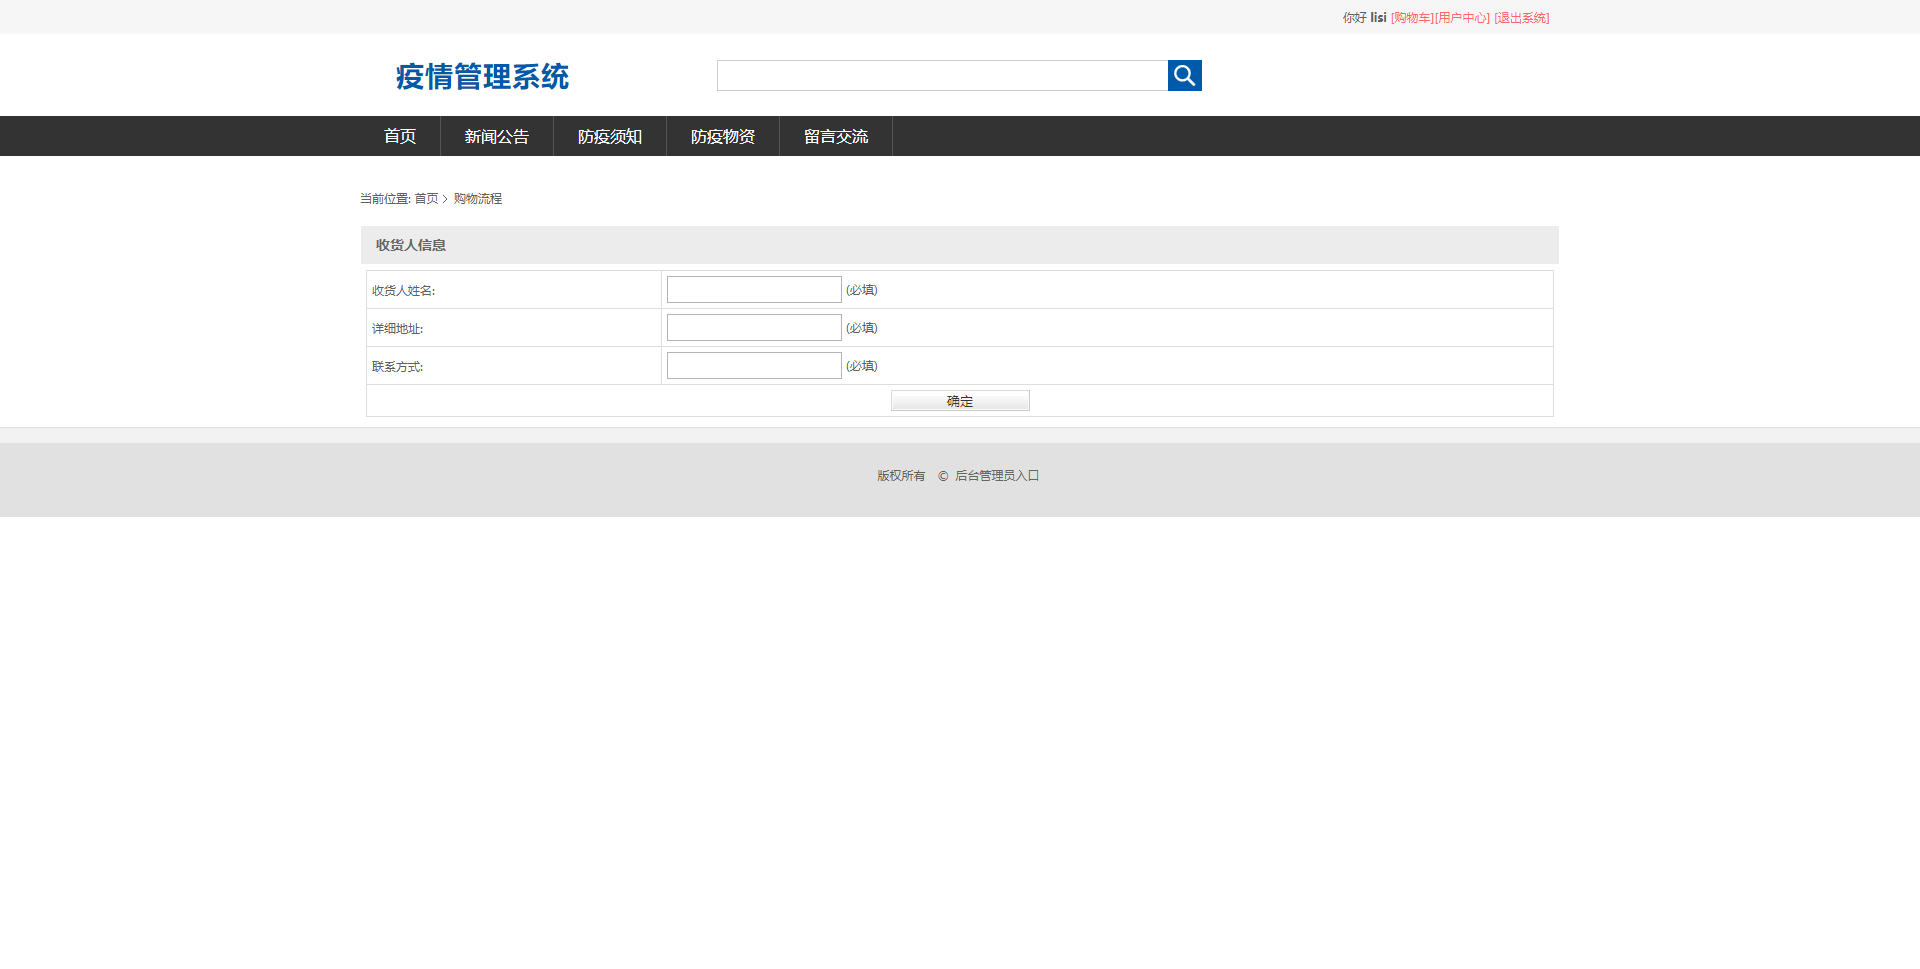Go to 防疫须知 in the nav bar
The height and width of the screenshot is (969, 1920).
coord(610,136)
